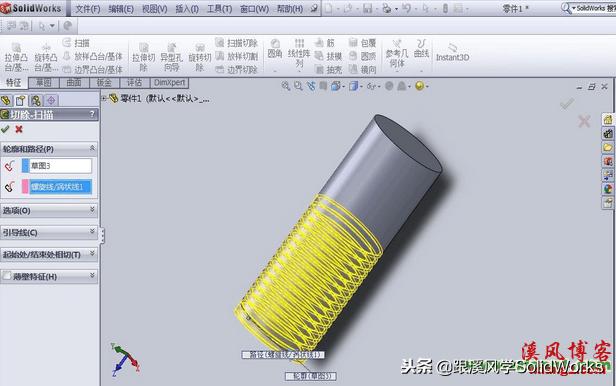
Task: Select the Rib (筋) tool
Action: (325, 42)
